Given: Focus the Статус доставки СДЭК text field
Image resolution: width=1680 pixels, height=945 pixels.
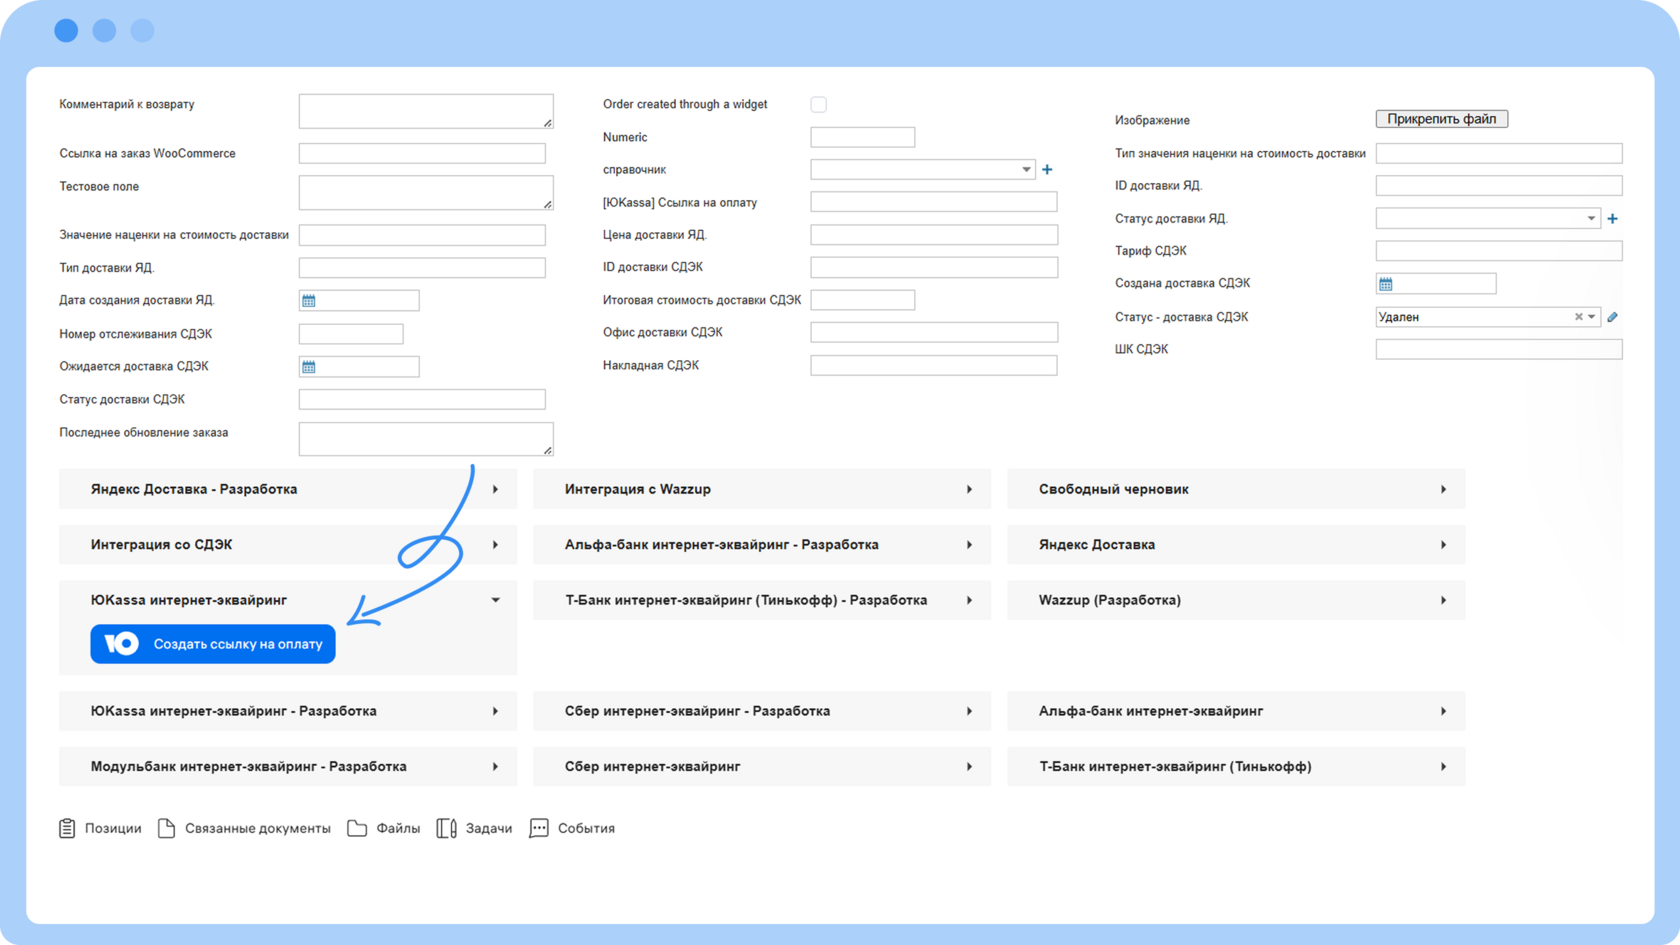Looking at the screenshot, I should pyautogui.click(x=422, y=400).
